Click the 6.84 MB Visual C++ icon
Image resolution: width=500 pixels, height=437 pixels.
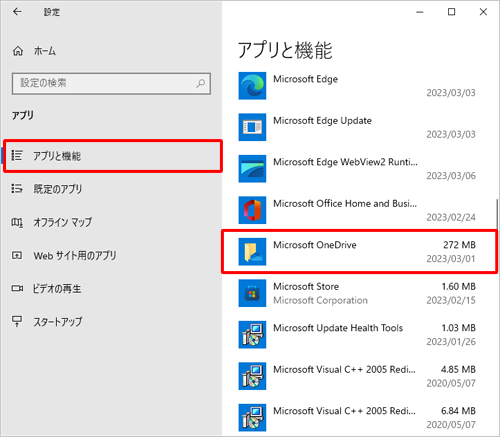click(x=252, y=418)
